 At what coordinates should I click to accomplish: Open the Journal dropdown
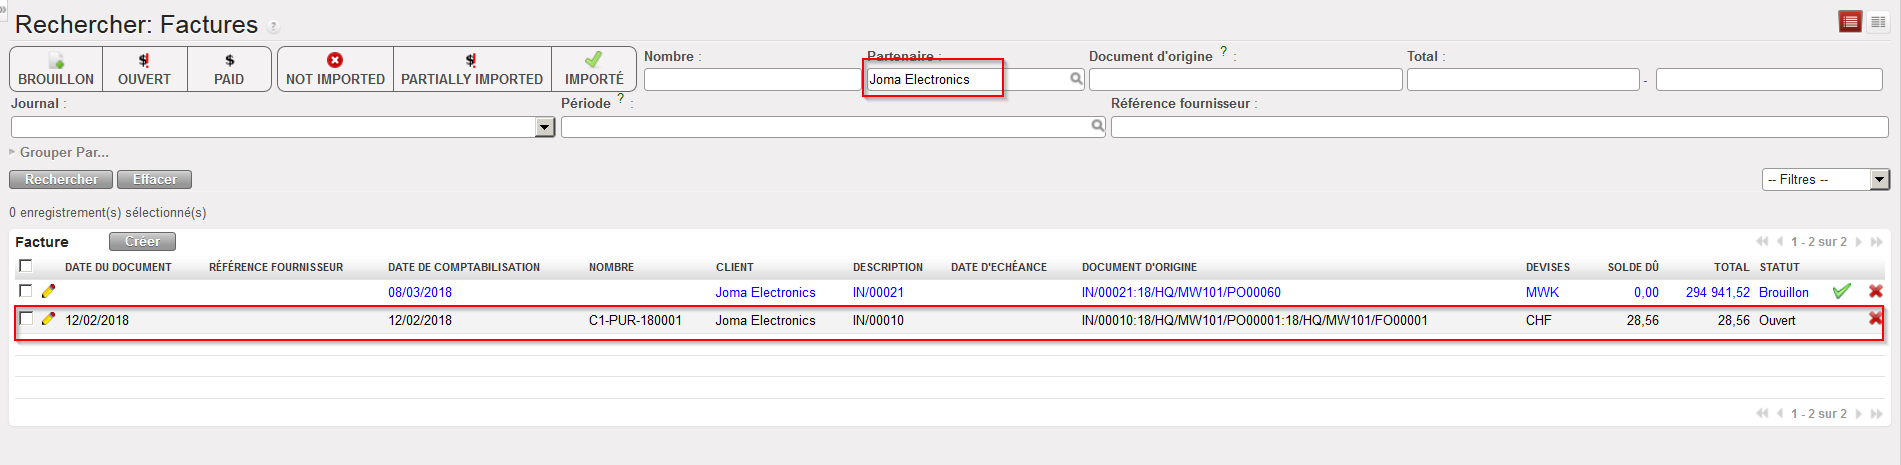pyautogui.click(x=544, y=127)
